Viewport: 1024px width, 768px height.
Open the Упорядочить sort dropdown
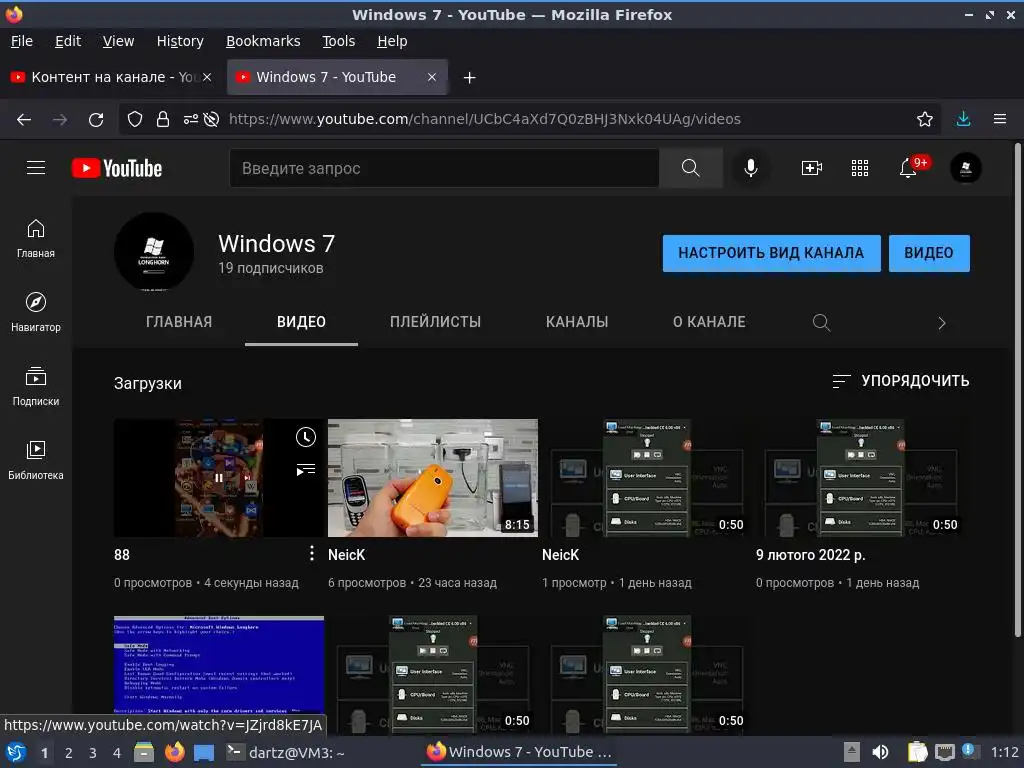901,381
